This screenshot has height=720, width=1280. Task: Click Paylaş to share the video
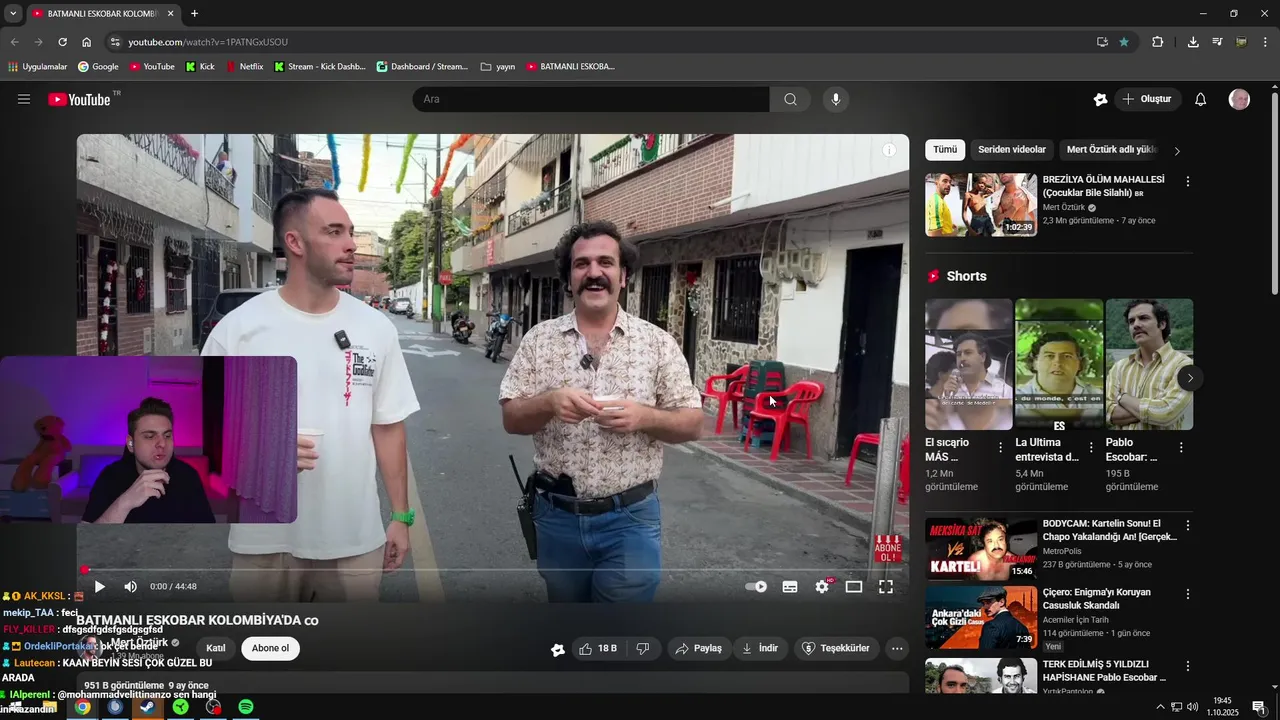(x=699, y=648)
